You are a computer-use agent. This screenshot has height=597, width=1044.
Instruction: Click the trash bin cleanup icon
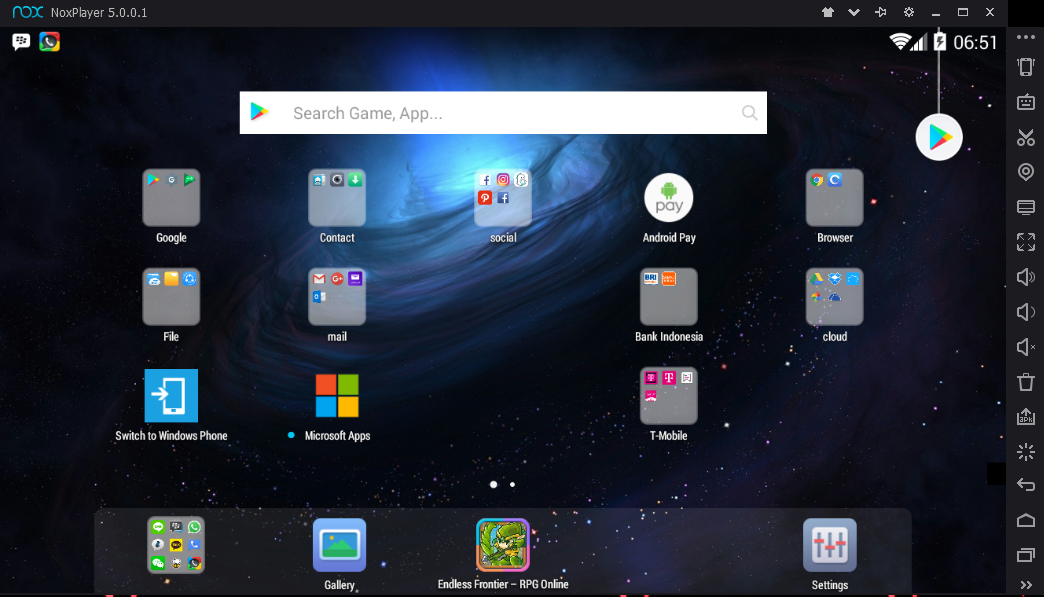(x=1026, y=382)
